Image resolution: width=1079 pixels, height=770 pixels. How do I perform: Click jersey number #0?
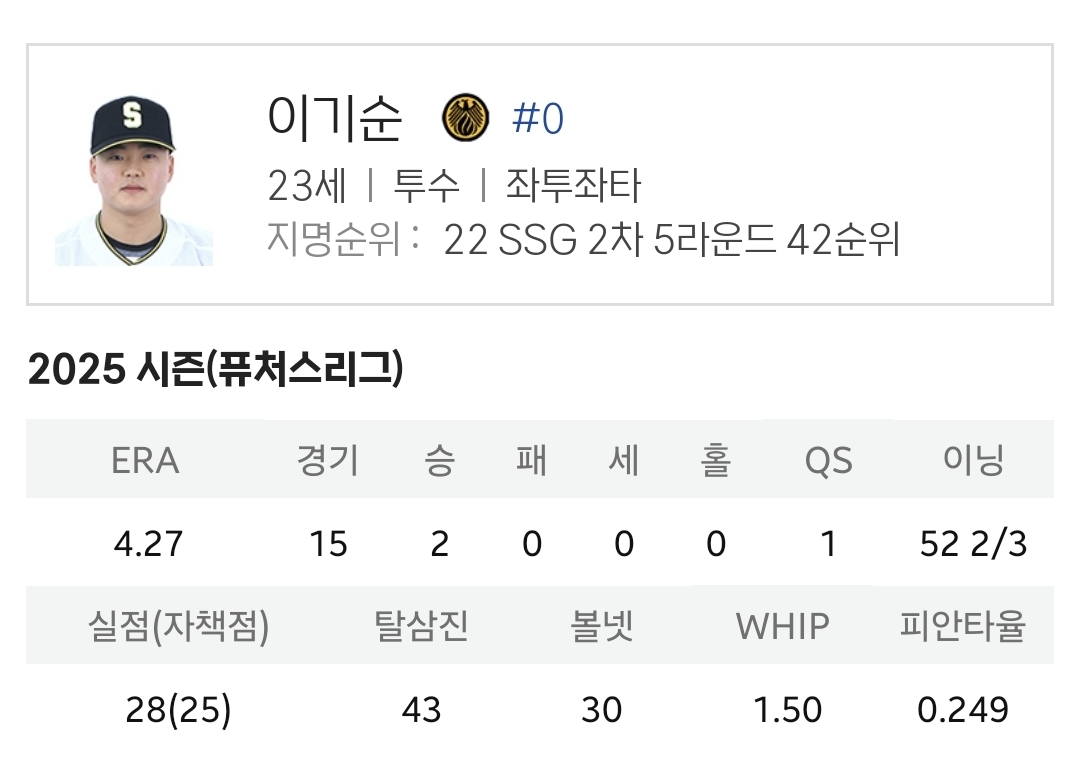pos(538,118)
